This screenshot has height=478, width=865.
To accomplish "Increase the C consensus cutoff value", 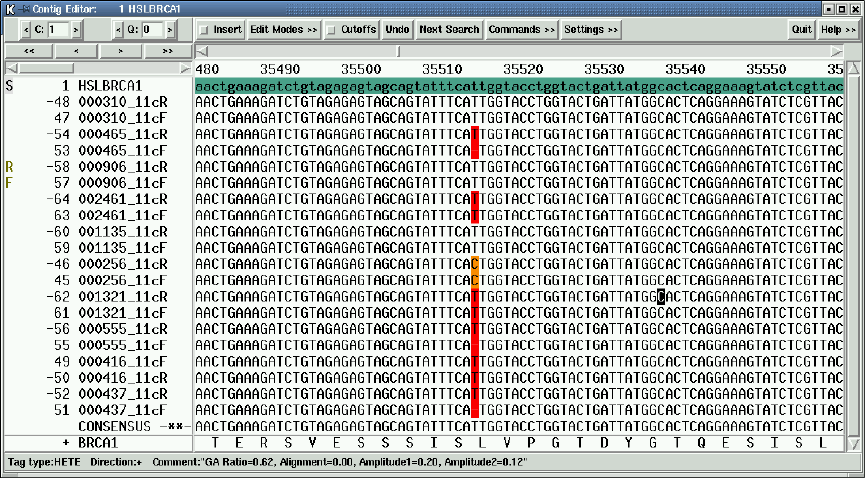I will (x=76, y=30).
